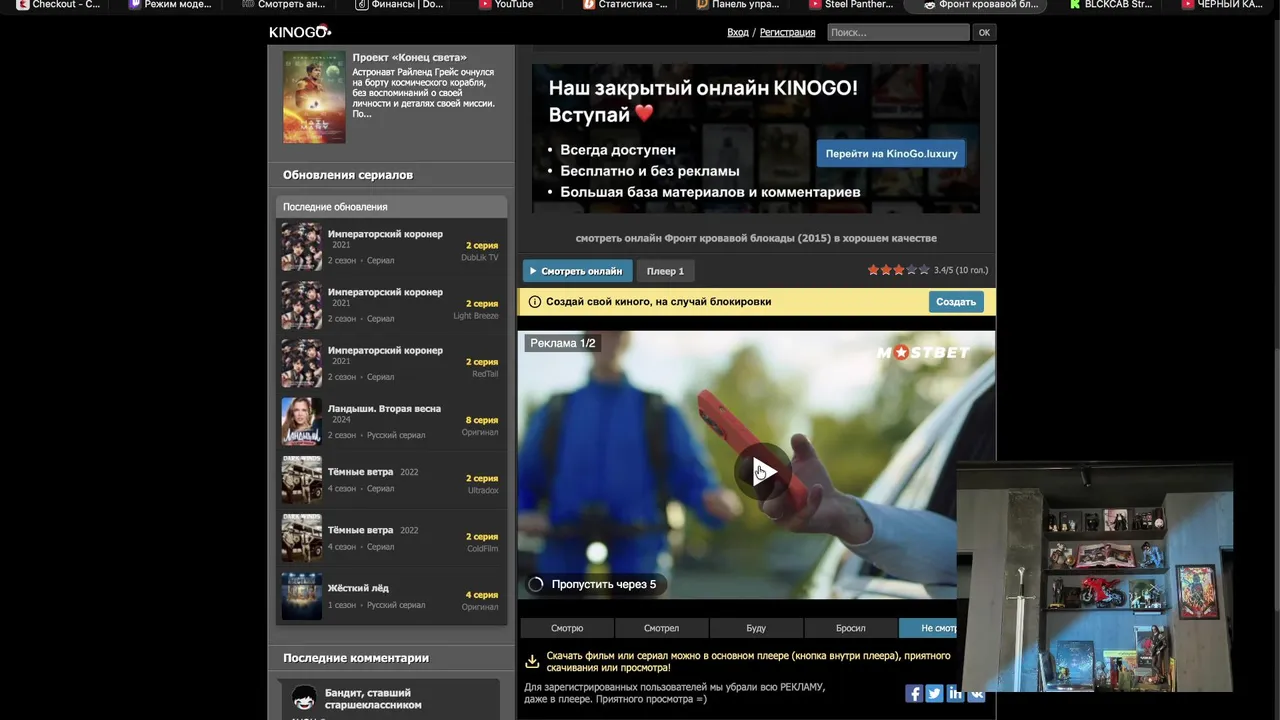The height and width of the screenshot is (720, 1280).
Task: Click 'Жёсткий лёд' poster thumbnail
Action: (301, 596)
